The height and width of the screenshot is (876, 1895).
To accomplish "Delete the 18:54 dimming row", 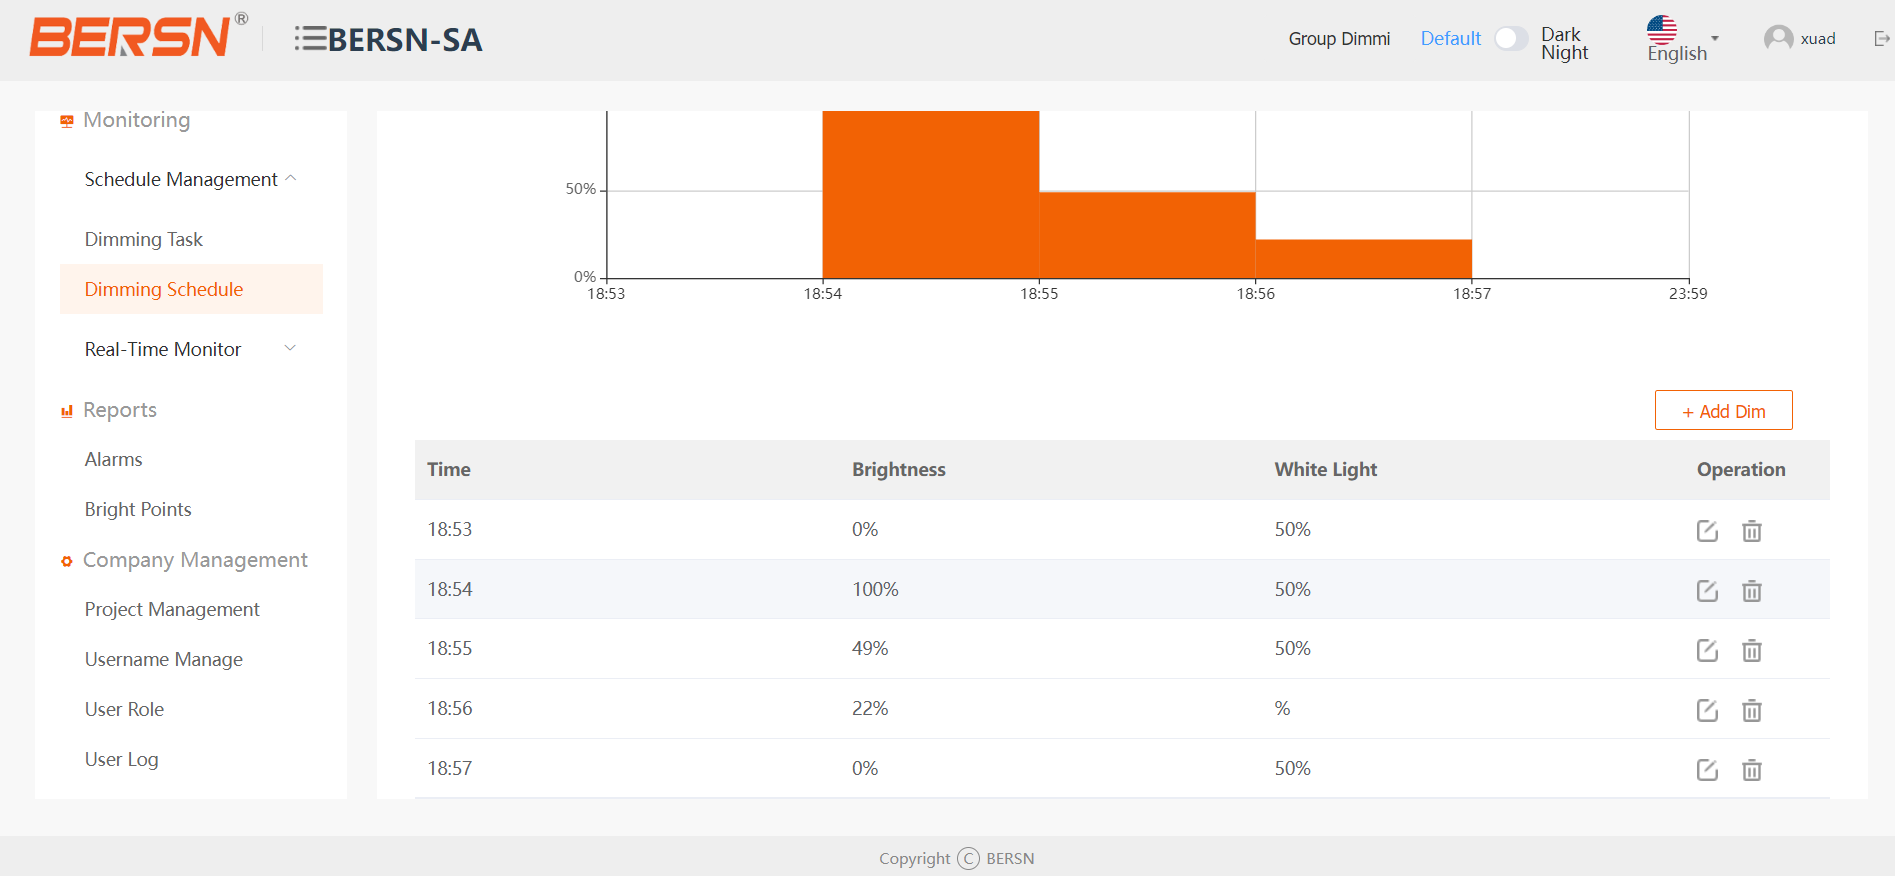I will [x=1751, y=591].
